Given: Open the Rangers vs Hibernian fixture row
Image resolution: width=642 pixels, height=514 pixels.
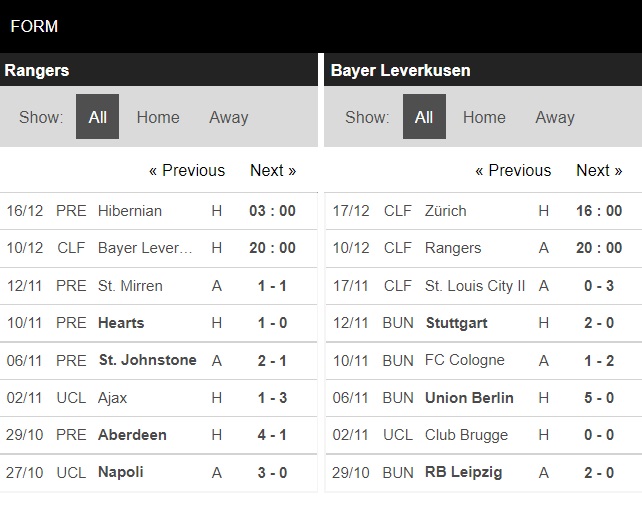Looking at the screenshot, I should pos(158,211).
